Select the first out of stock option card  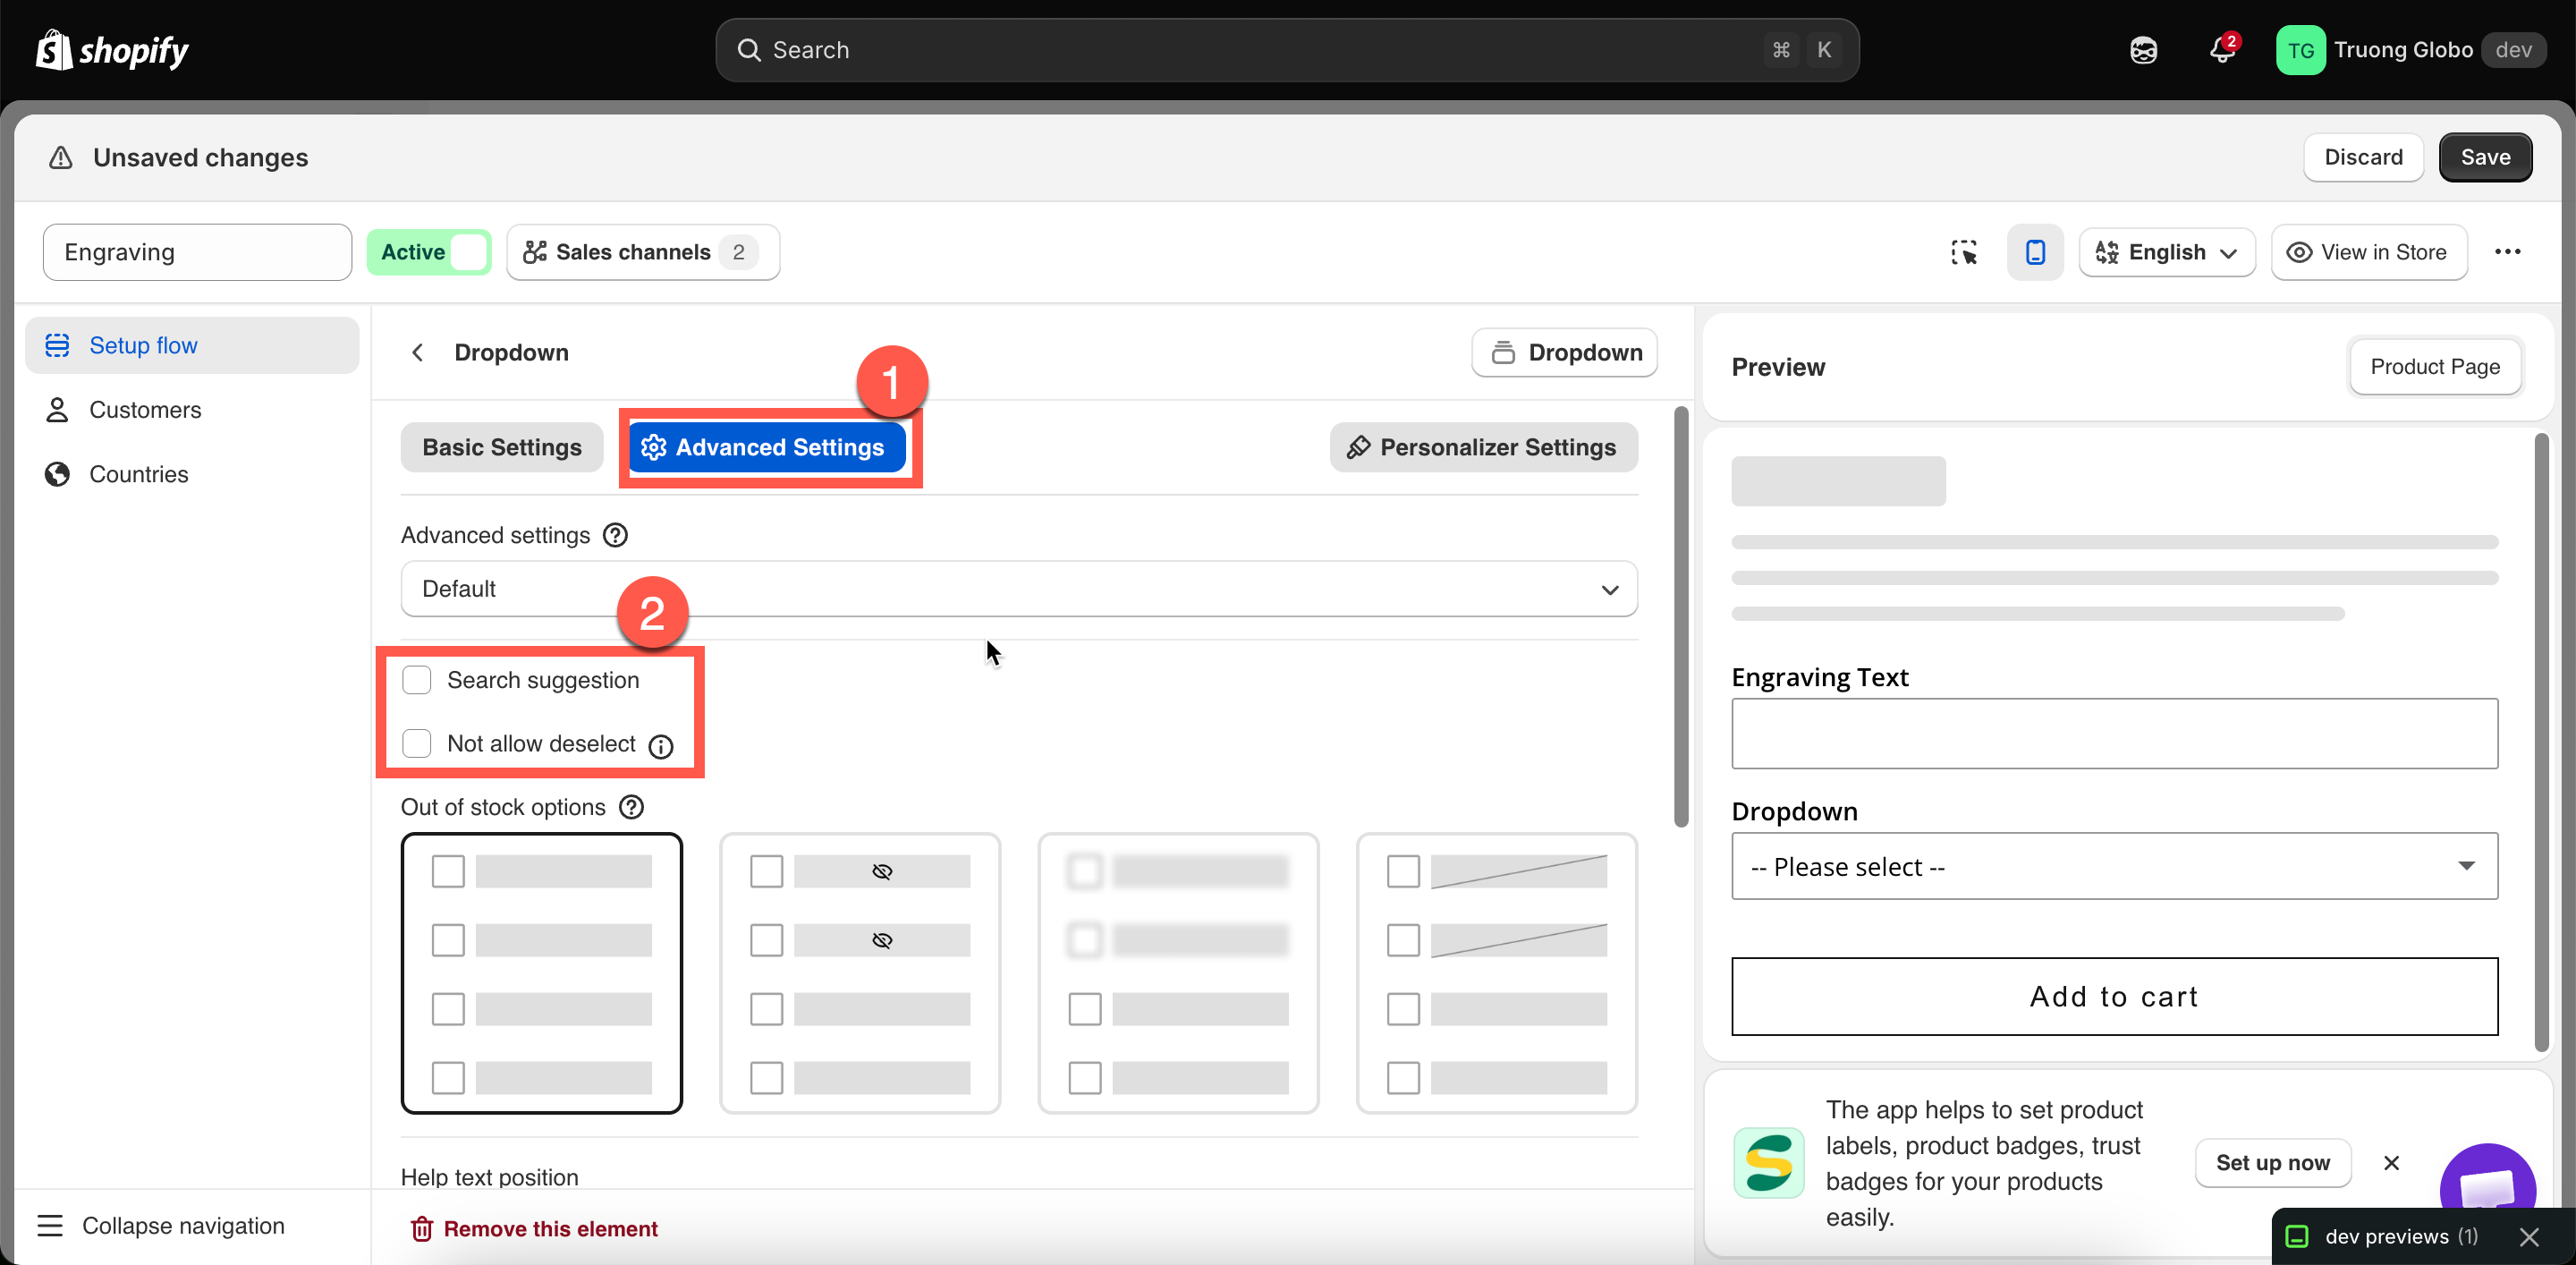(x=542, y=973)
